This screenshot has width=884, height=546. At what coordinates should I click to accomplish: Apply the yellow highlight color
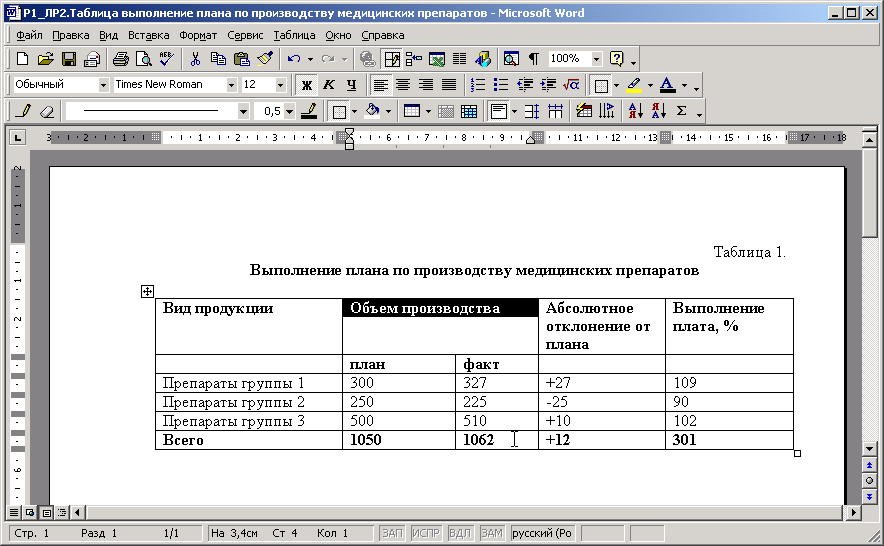pyautogui.click(x=634, y=85)
